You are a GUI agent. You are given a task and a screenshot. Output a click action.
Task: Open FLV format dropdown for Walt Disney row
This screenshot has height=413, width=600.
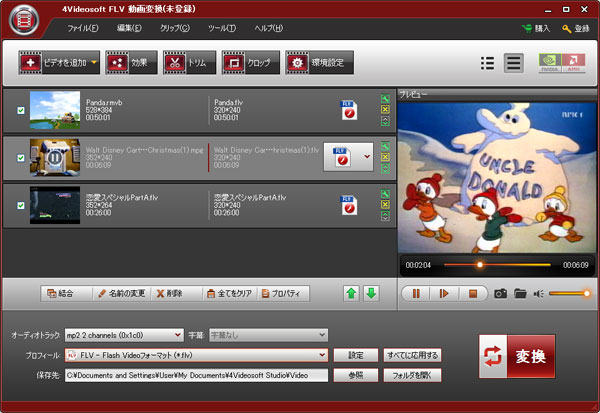[x=367, y=157]
